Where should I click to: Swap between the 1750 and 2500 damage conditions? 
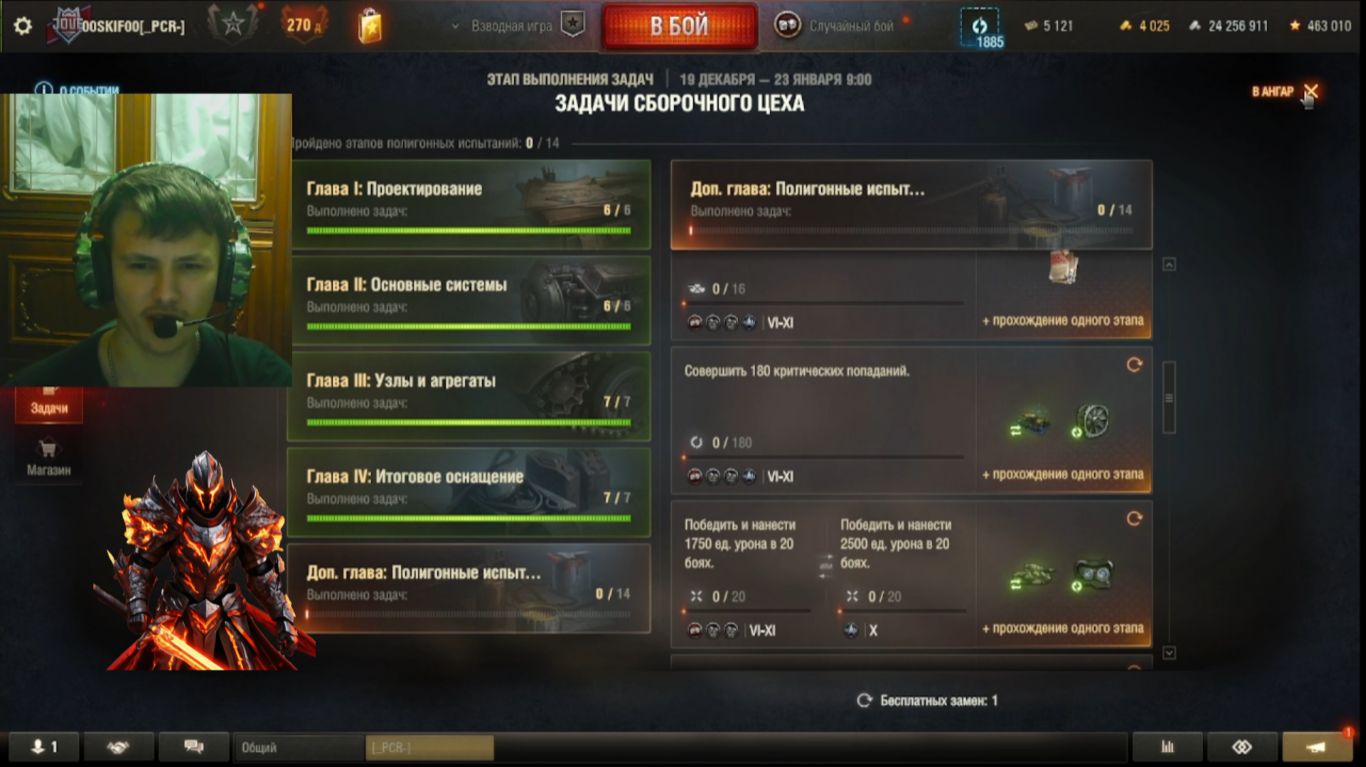[x=825, y=565]
